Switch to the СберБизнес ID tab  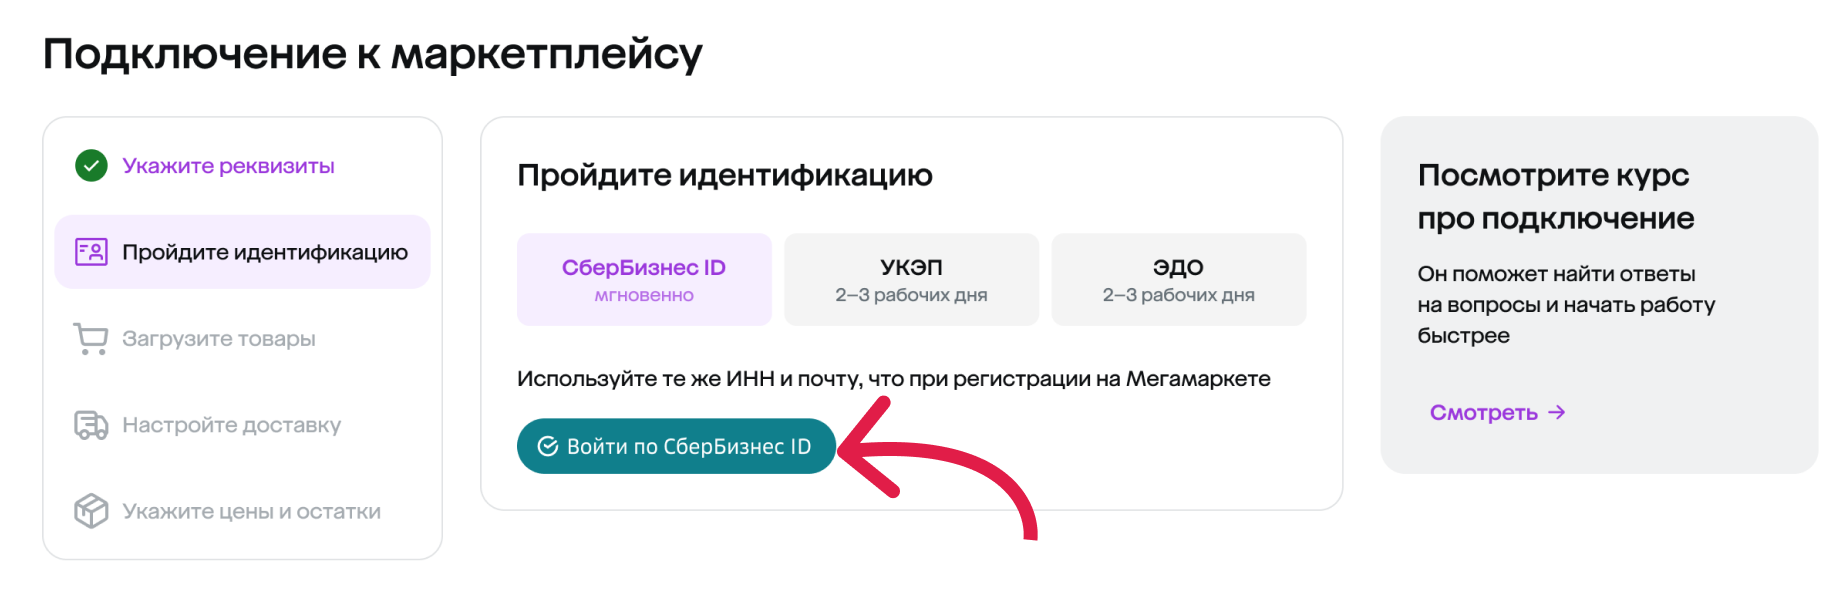(x=644, y=279)
